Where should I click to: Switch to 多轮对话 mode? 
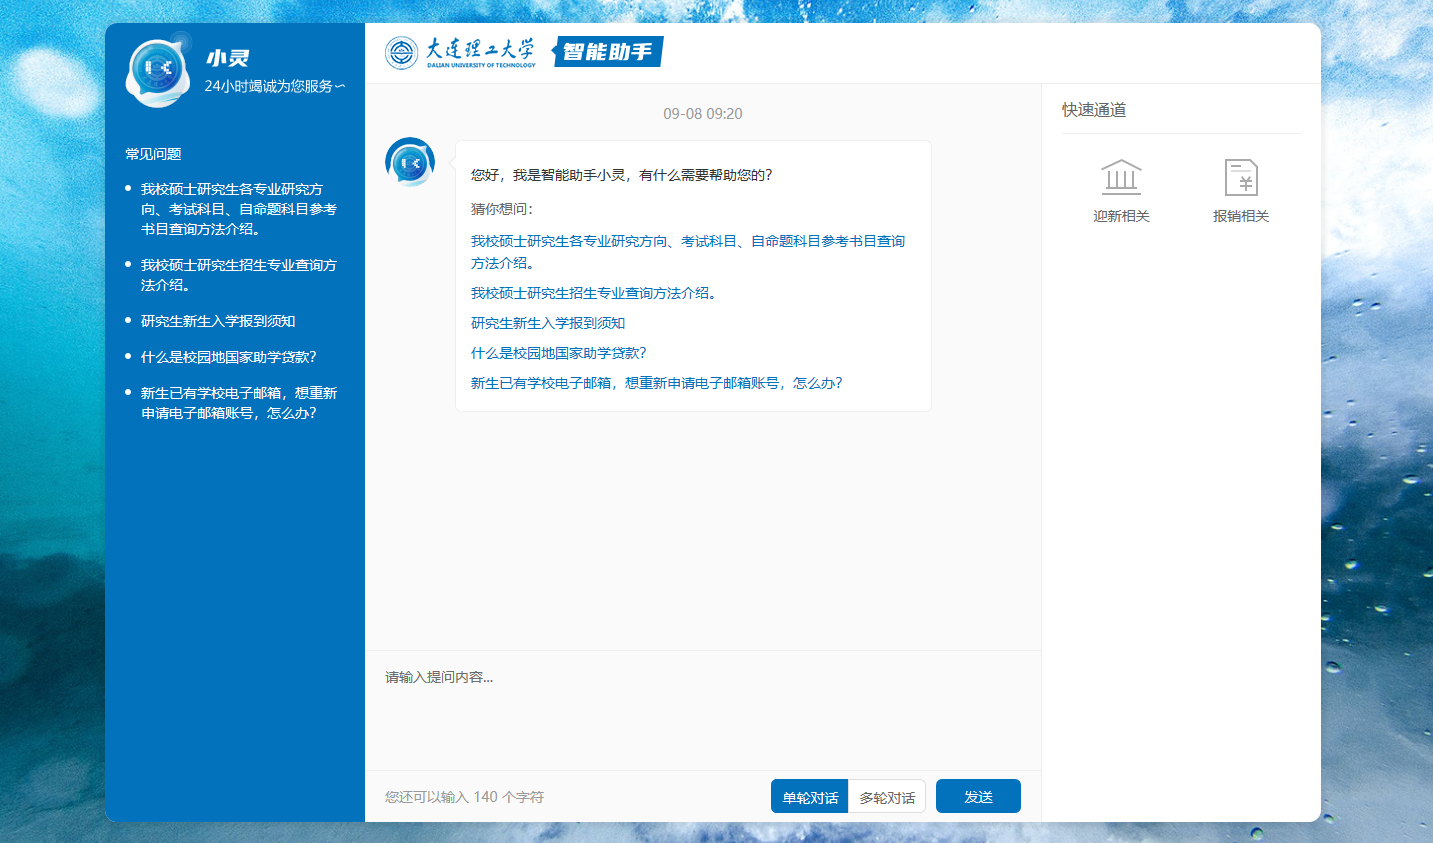pyautogui.click(x=887, y=797)
